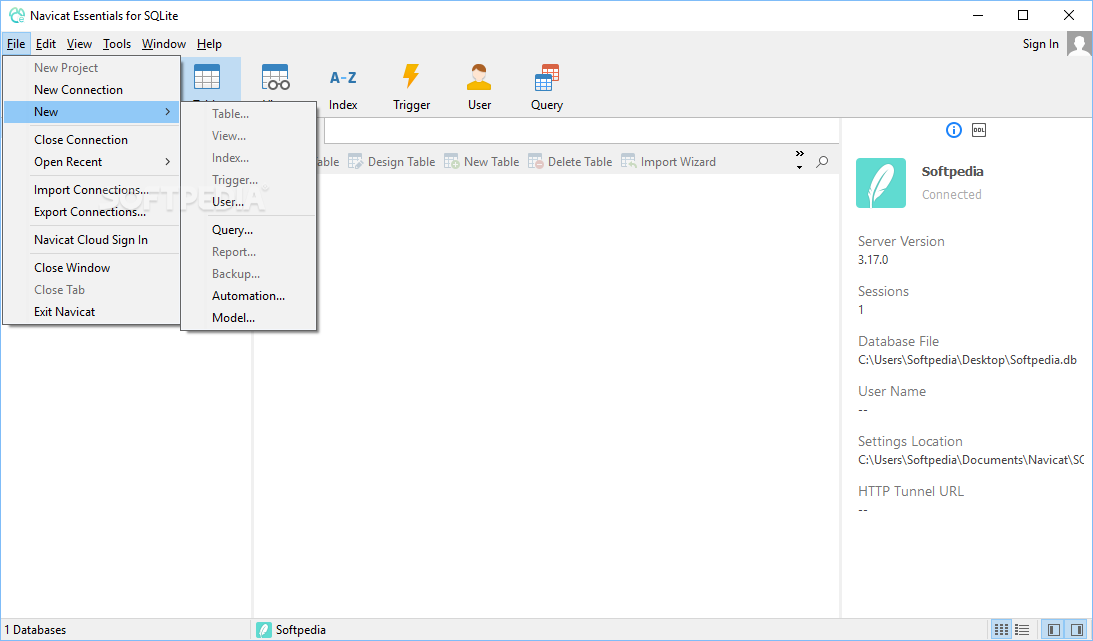The height and width of the screenshot is (641, 1093).
Task: Click the Delete Table button
Action: 570,162
